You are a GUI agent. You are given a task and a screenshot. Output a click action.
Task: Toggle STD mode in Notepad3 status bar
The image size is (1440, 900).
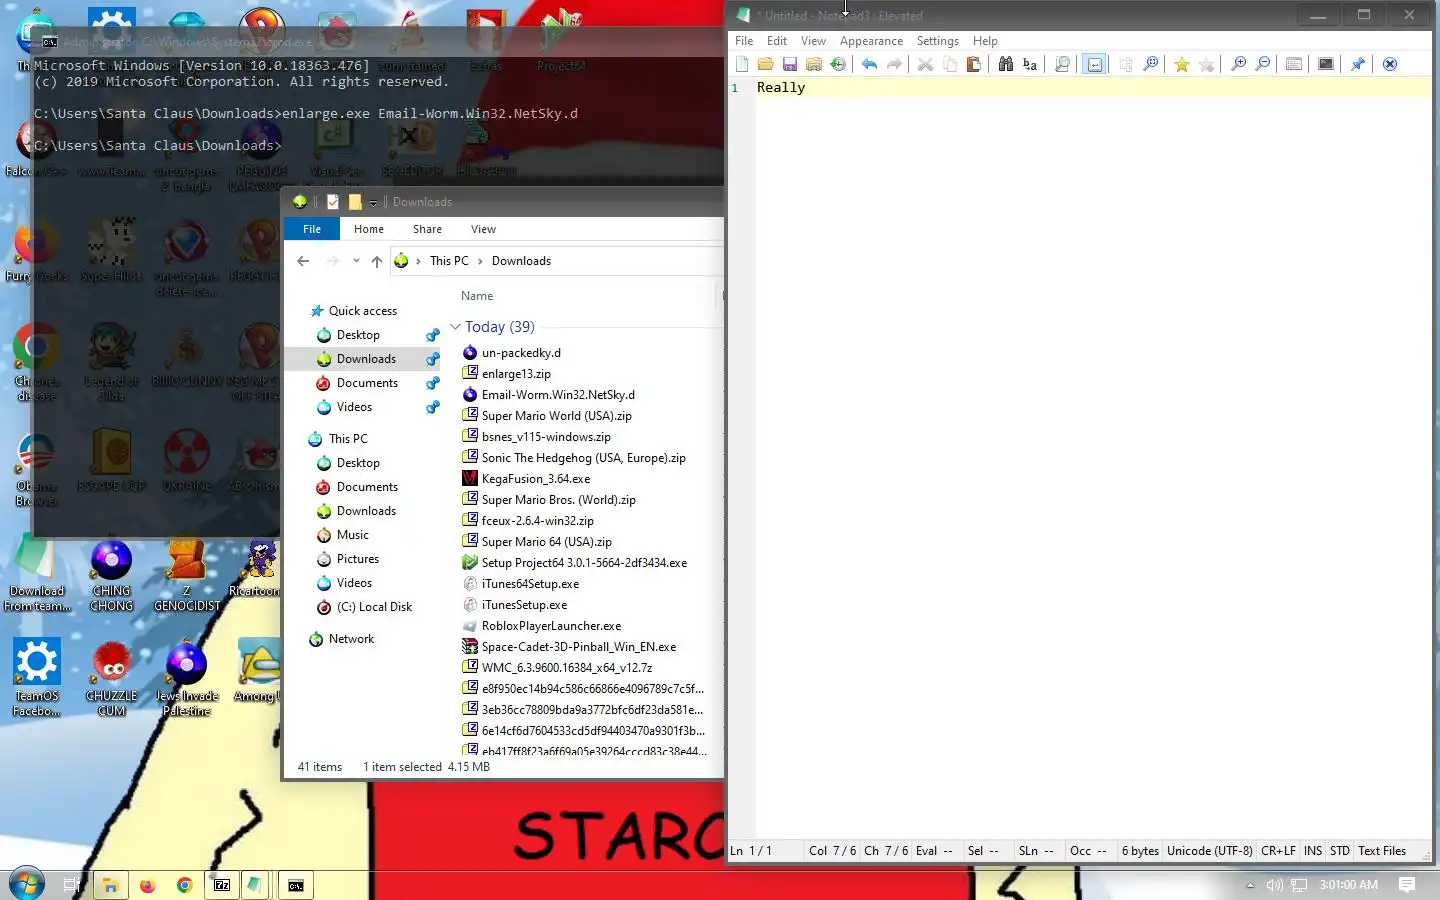click(x=1340, y=851)
